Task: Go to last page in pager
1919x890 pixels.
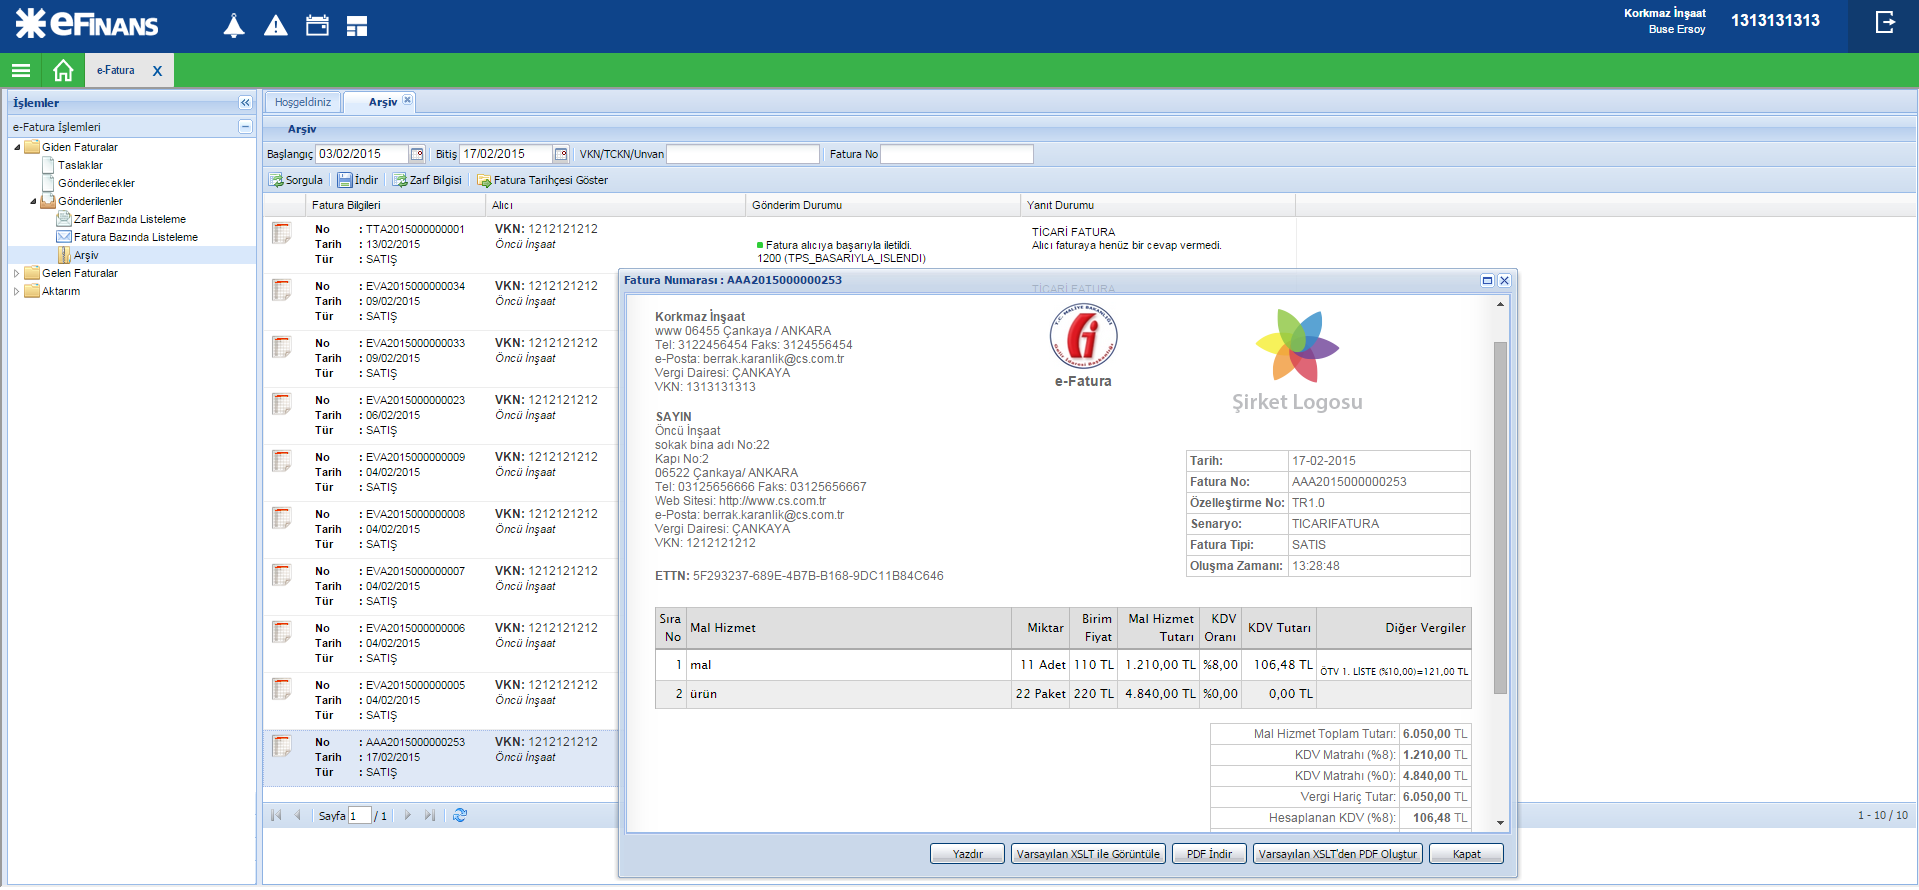Action: [430, 815]
